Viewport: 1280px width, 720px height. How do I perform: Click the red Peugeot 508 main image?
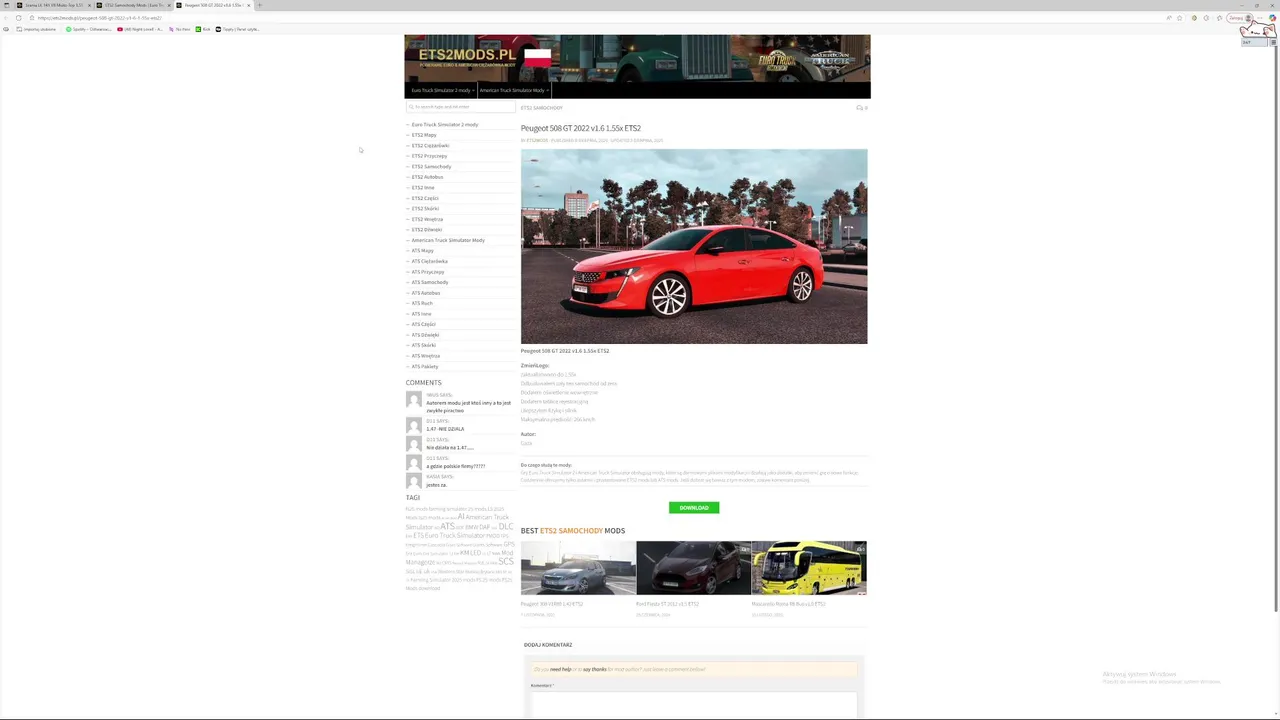pyautogui.click(x=694, y=246)
